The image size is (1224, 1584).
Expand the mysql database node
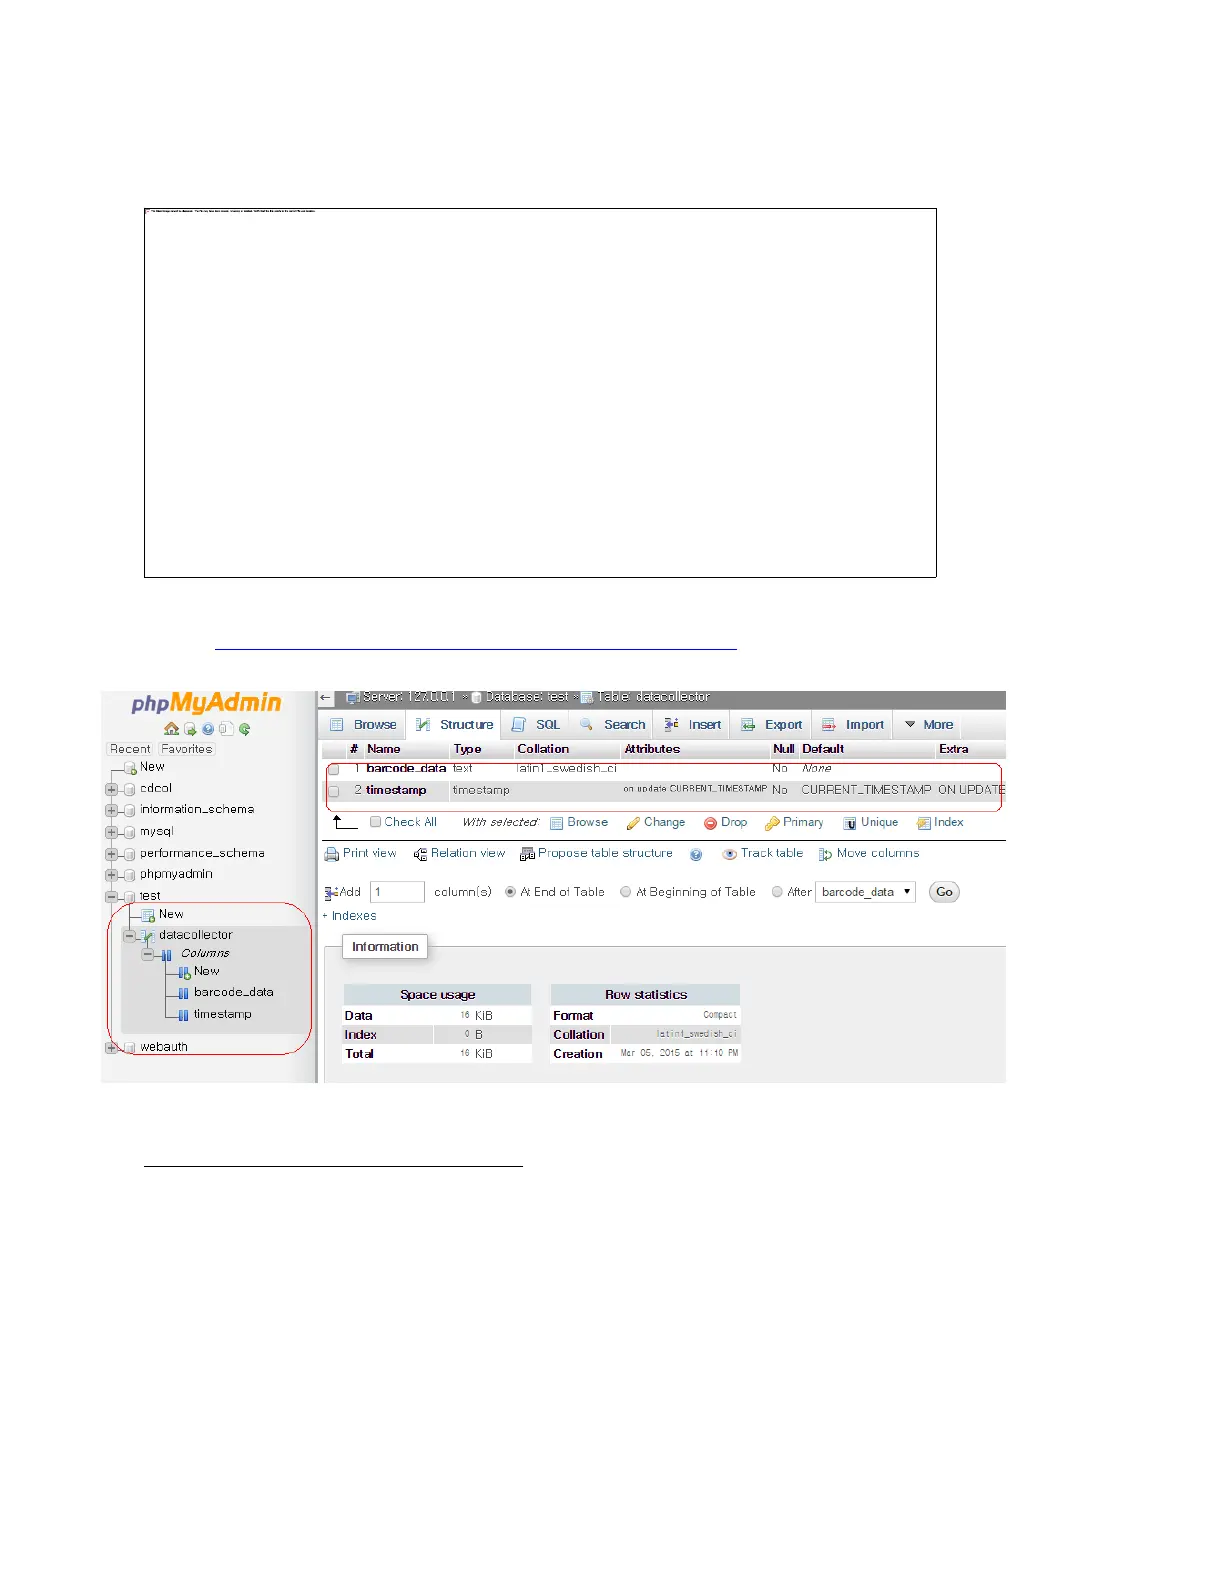(111, 832)
